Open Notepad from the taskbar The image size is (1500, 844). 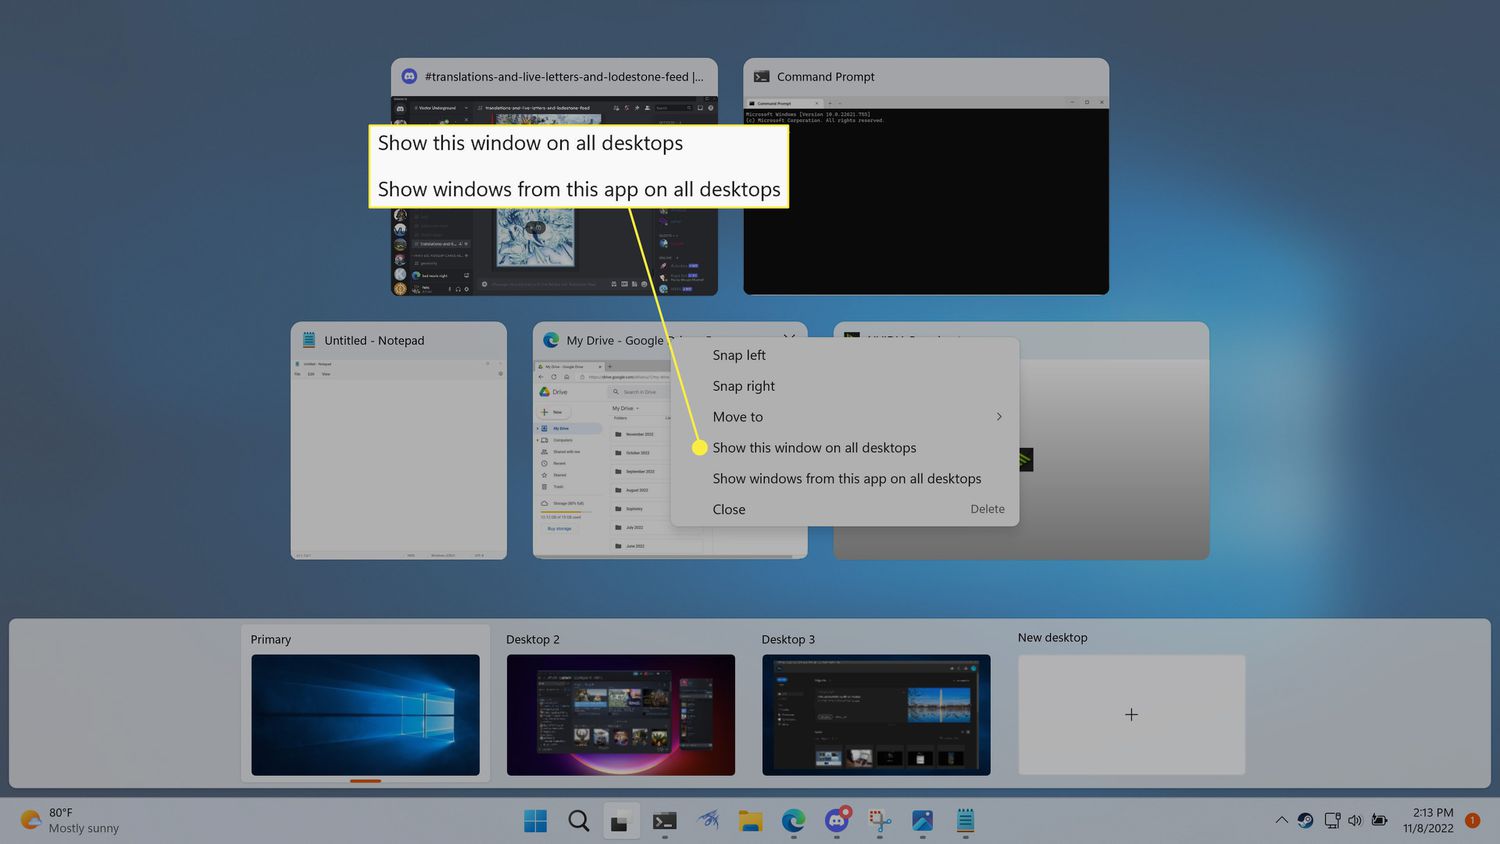coord(965,821)
